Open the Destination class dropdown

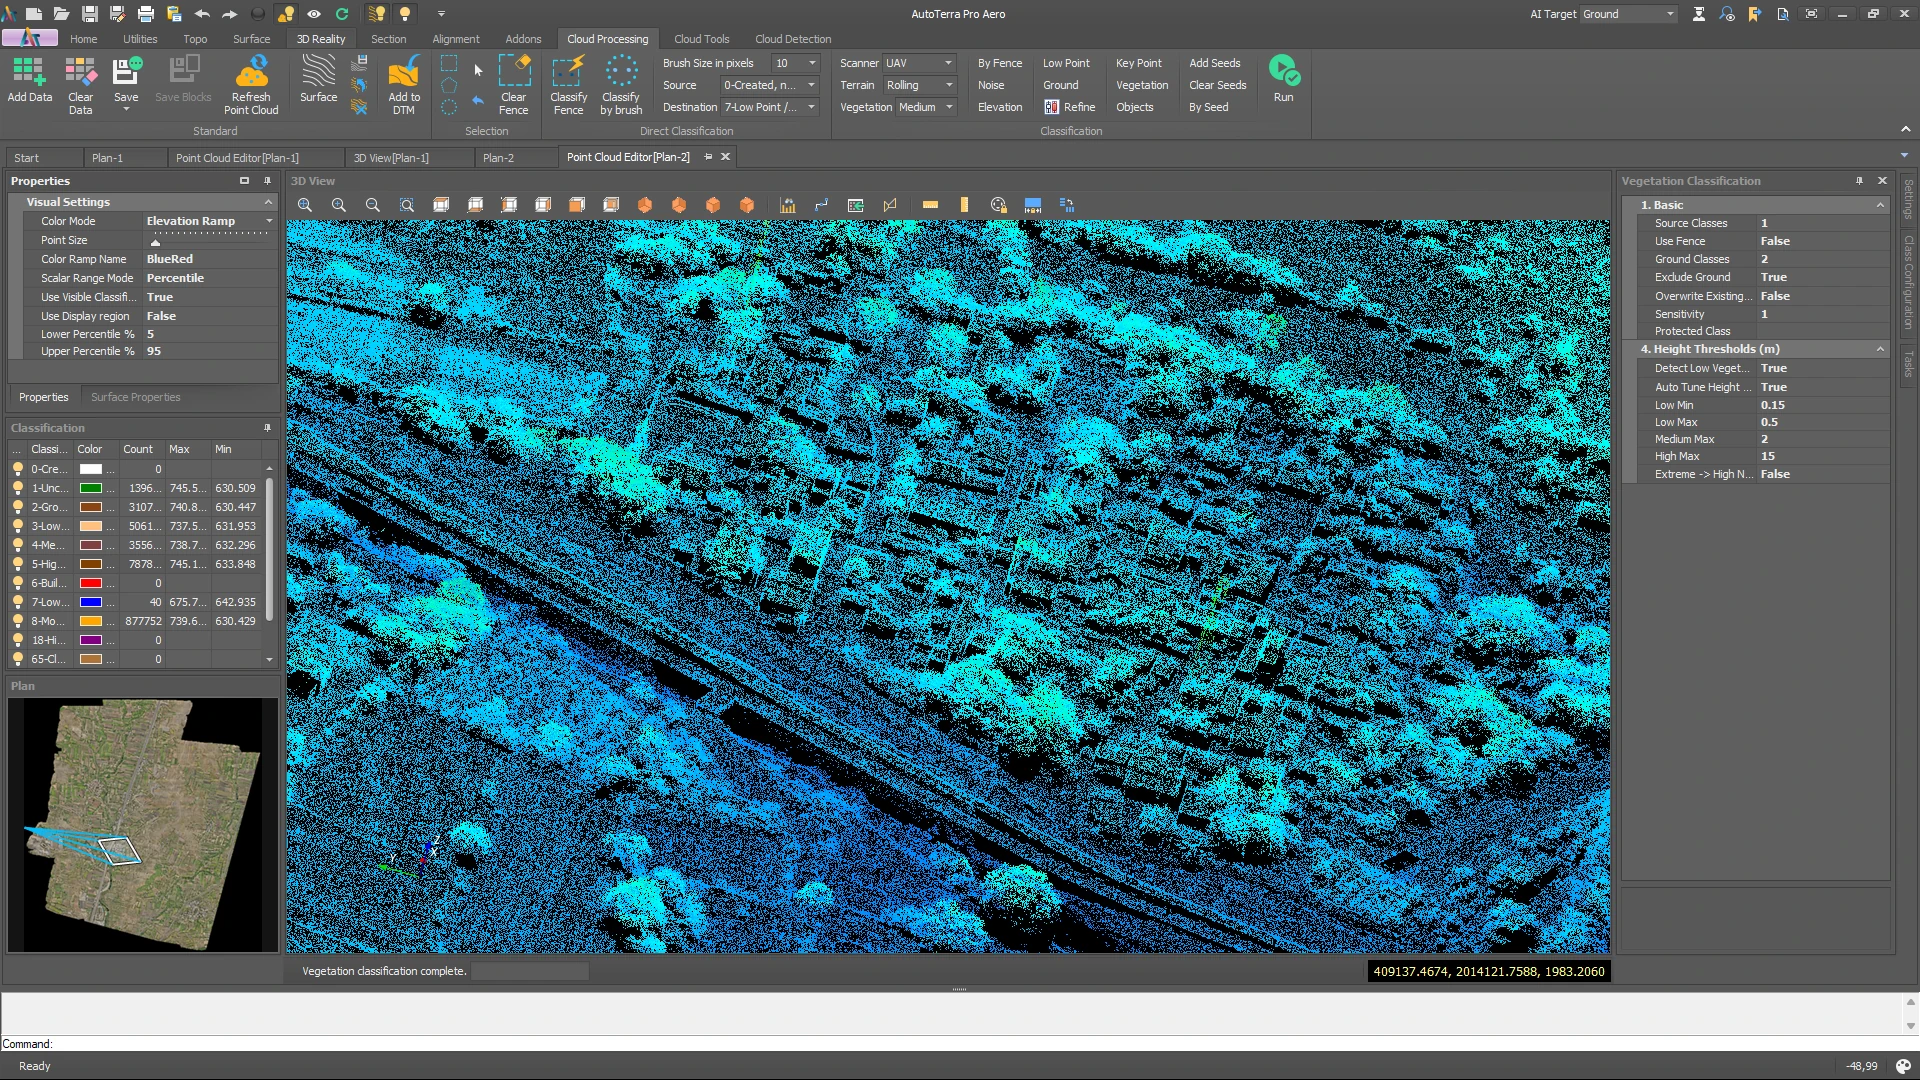pyautogui.click(x=811, y=107)
